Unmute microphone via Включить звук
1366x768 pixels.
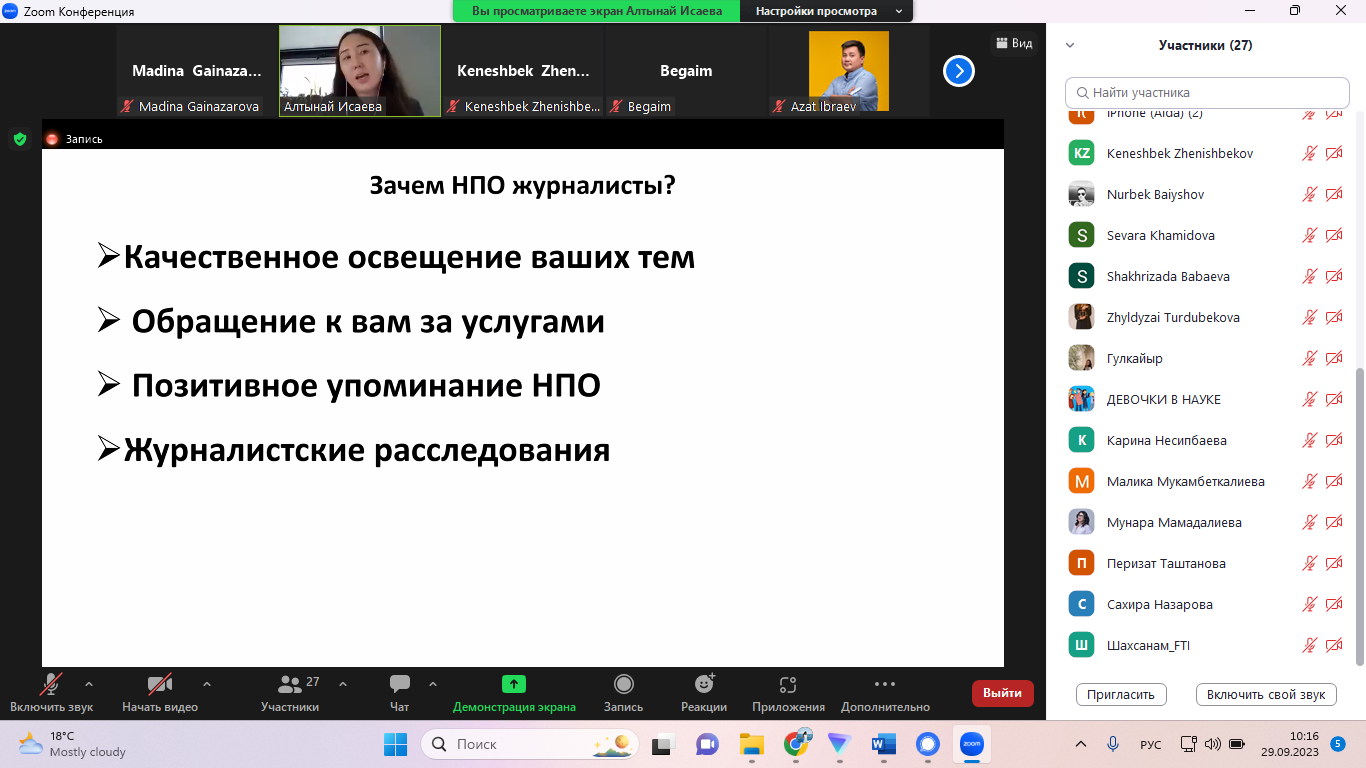pyautogui.click(x=50, y=685)
